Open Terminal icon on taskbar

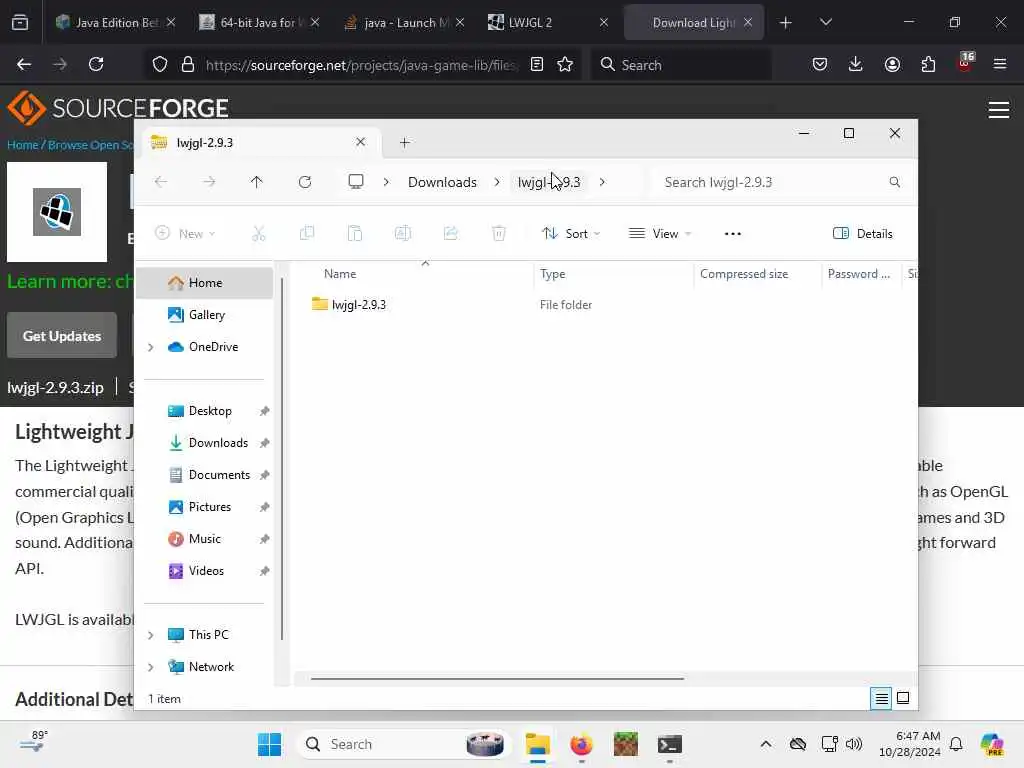pyautogui.click(x=669, y=744)
